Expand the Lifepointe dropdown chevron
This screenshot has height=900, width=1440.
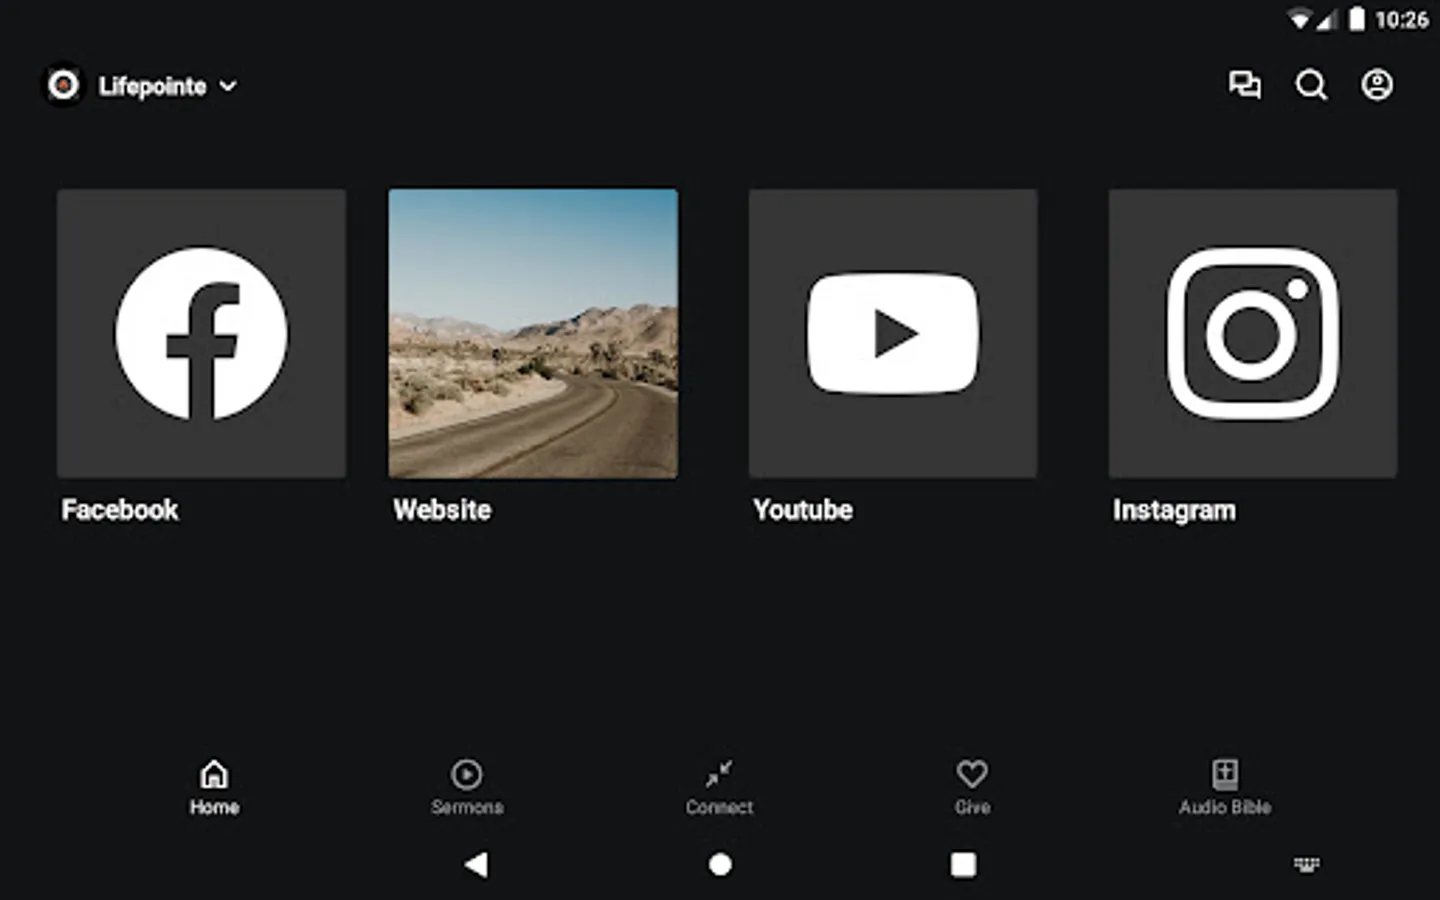click(x=228, y=86)
